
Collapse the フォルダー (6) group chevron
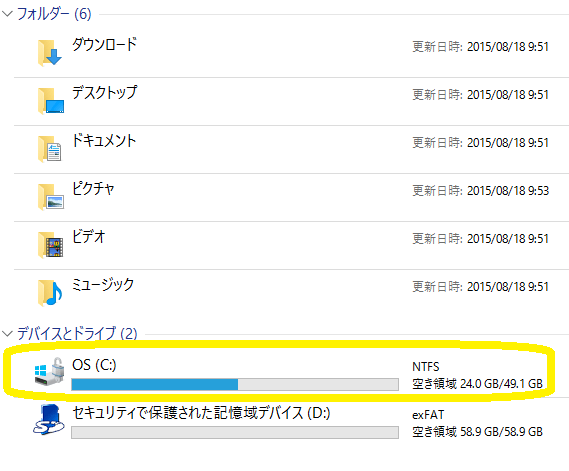[x=8, y=14]
